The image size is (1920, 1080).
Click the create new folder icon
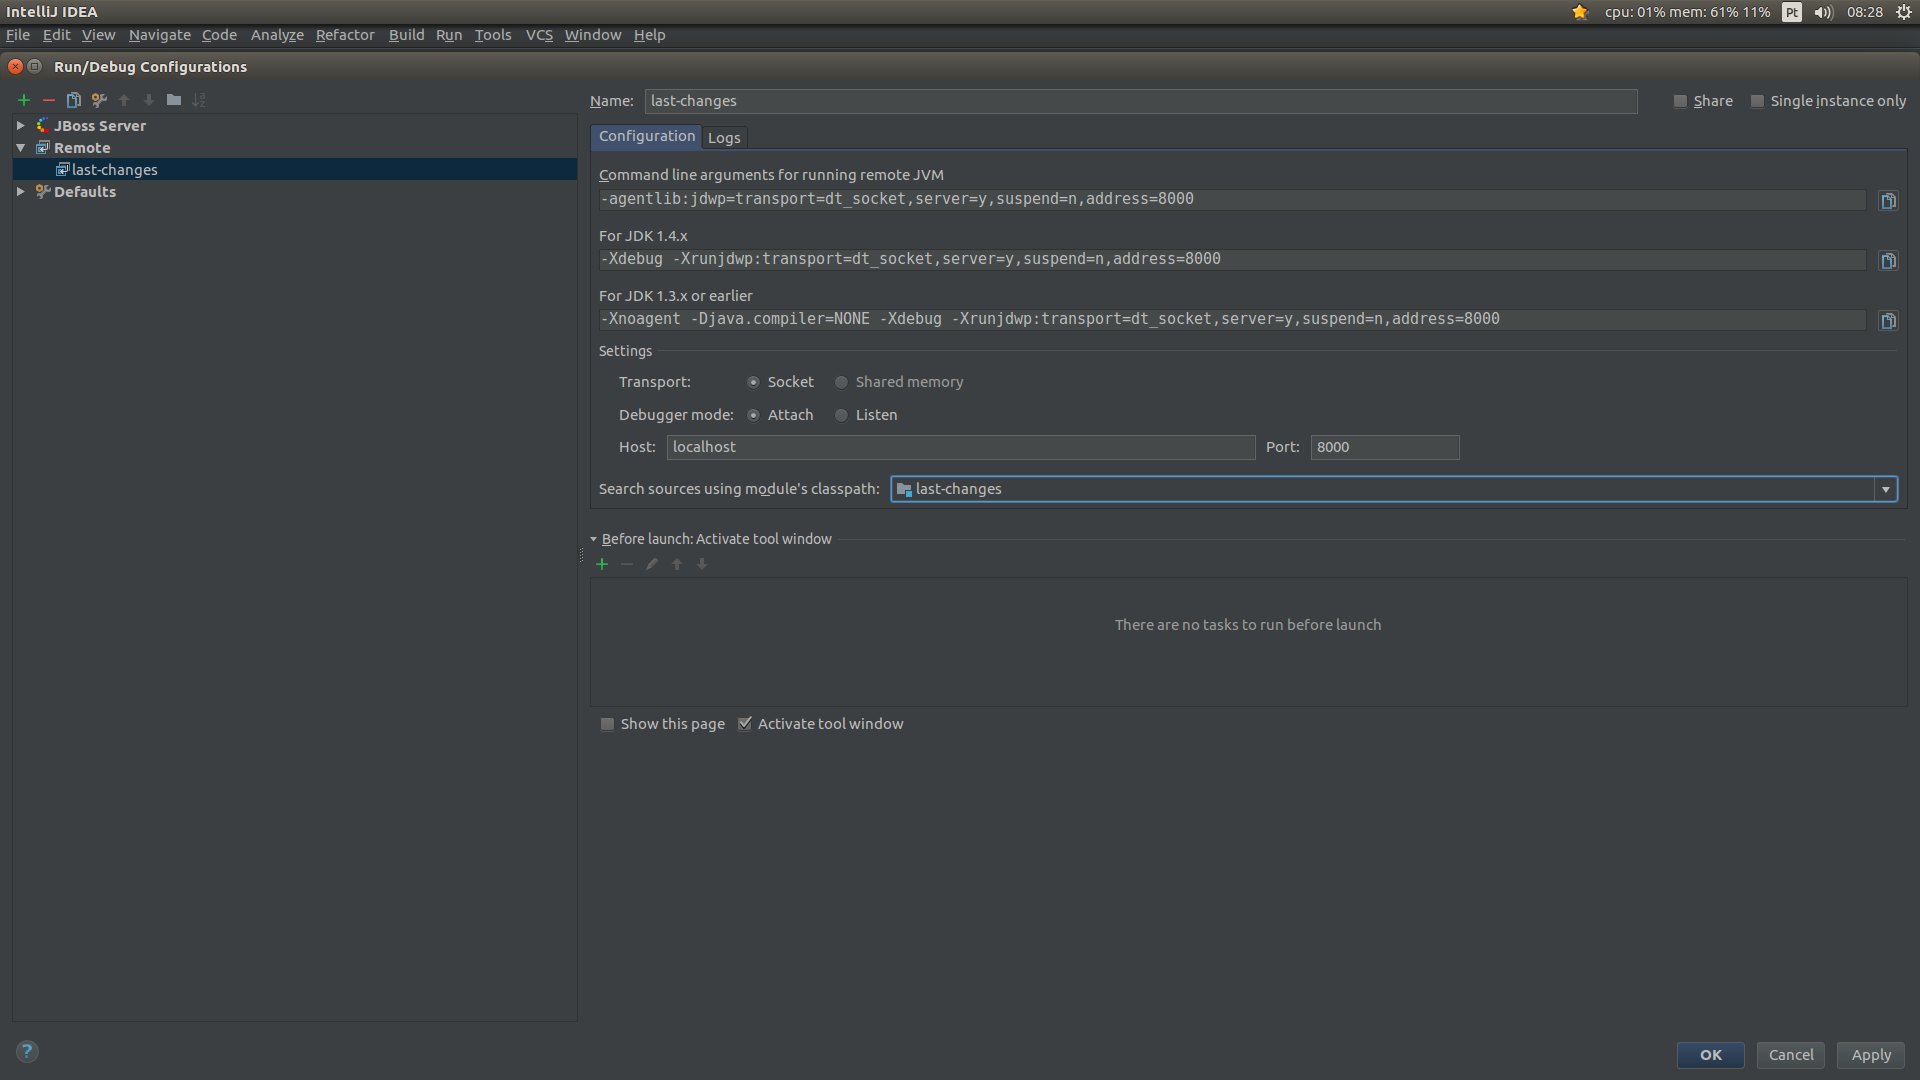[174, 100]
